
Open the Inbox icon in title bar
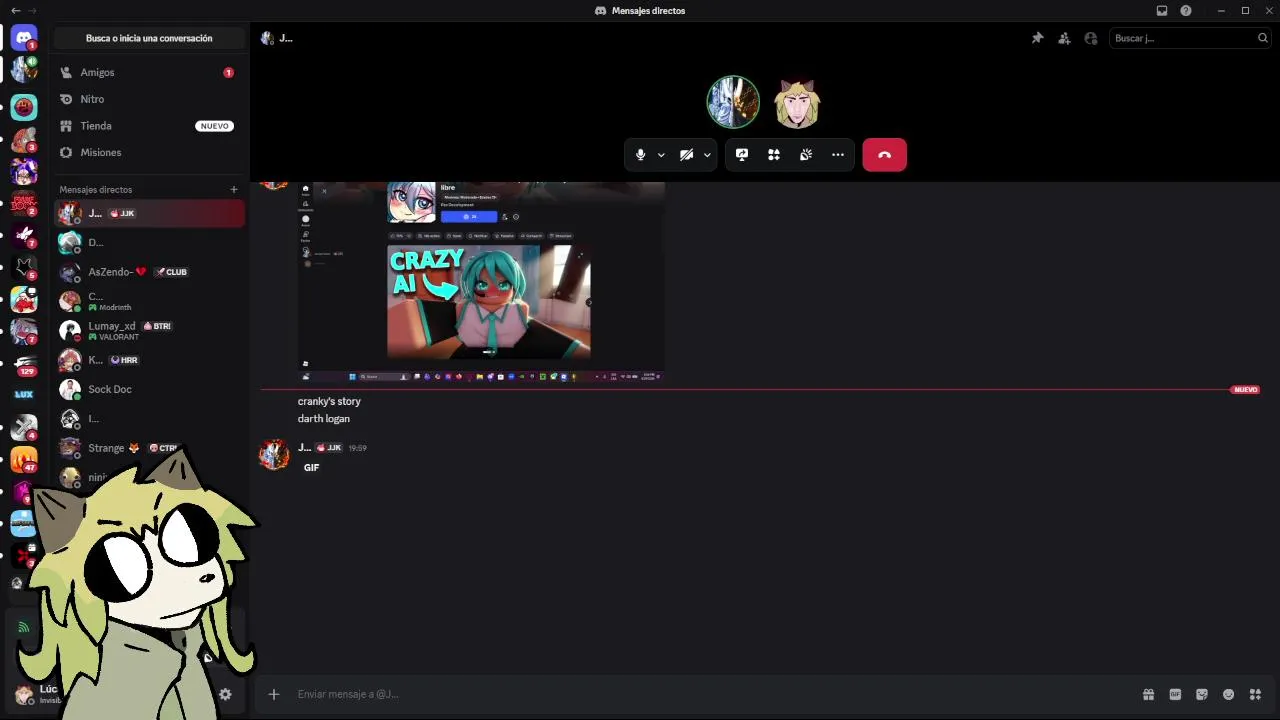point(1162,10)
